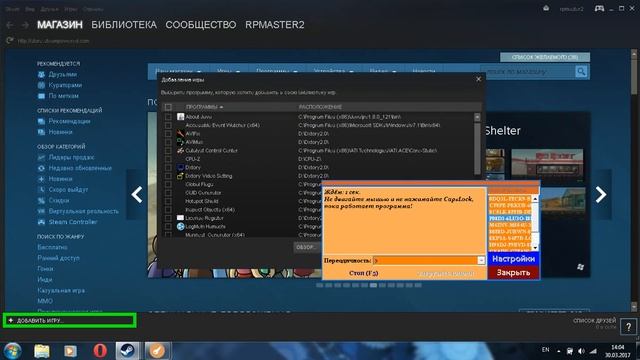Check the About Java checkbox
Screen dimensions: 640x360
[168, 117]
